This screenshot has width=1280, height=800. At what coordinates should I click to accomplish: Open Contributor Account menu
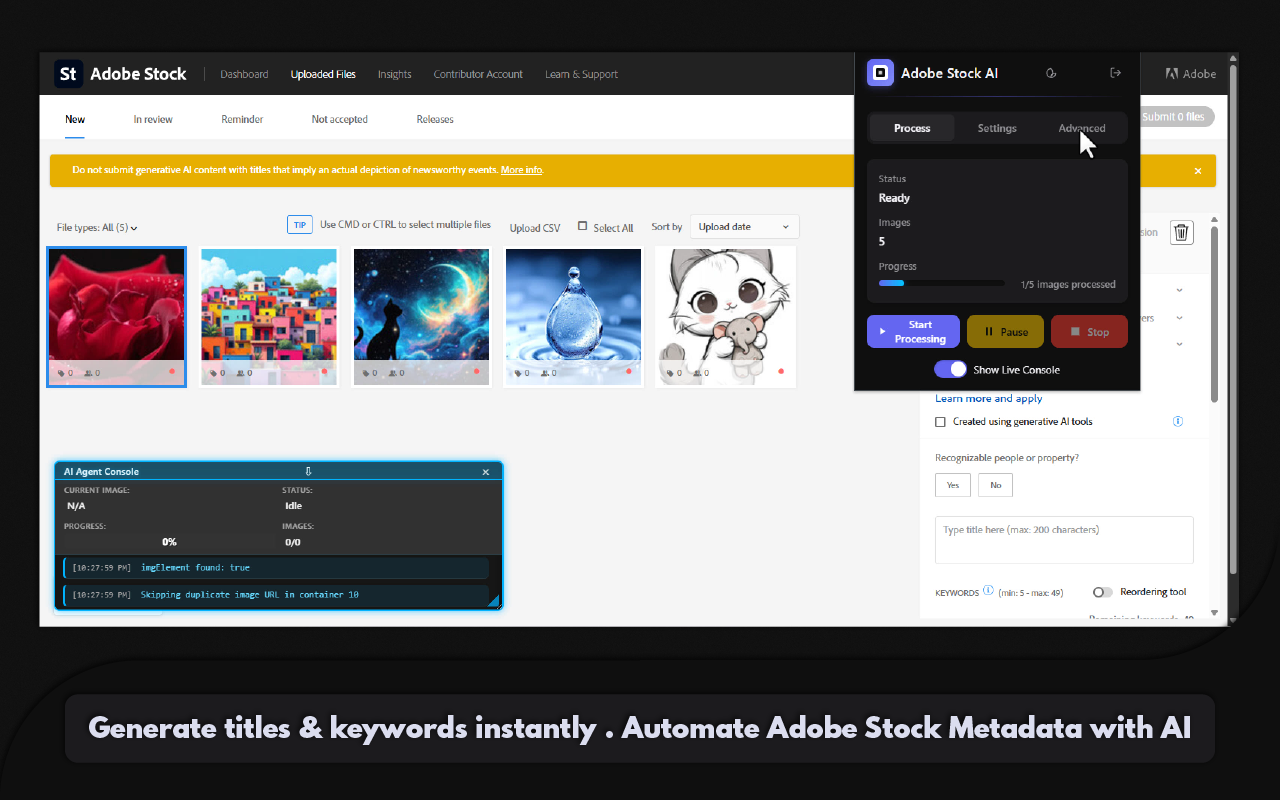point(478,74)
